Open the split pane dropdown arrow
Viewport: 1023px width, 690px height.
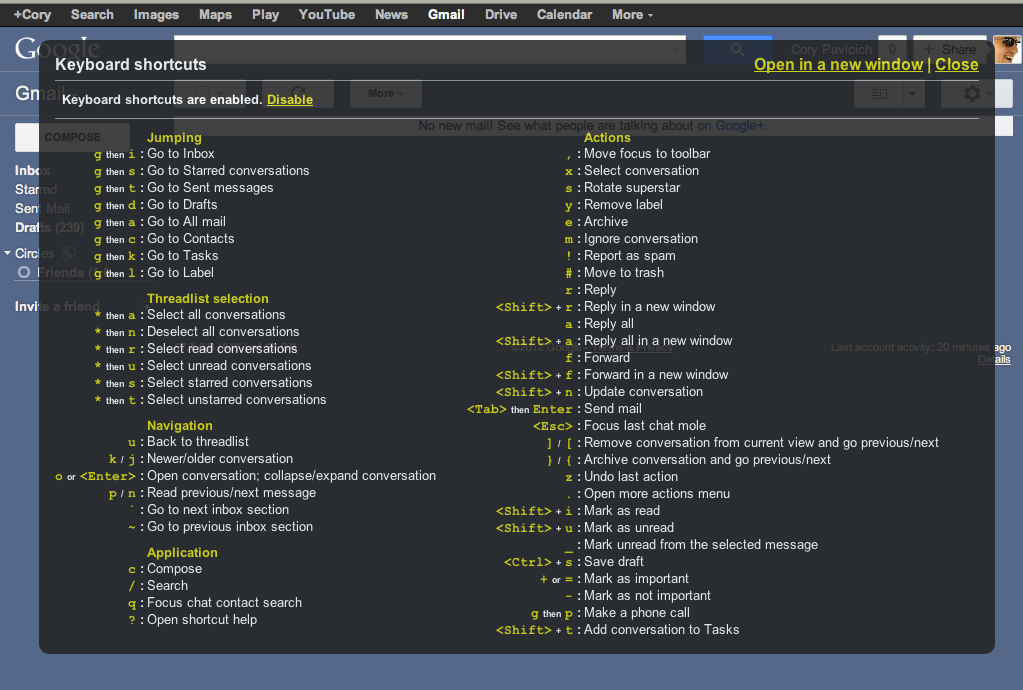[x=912, y=94]
